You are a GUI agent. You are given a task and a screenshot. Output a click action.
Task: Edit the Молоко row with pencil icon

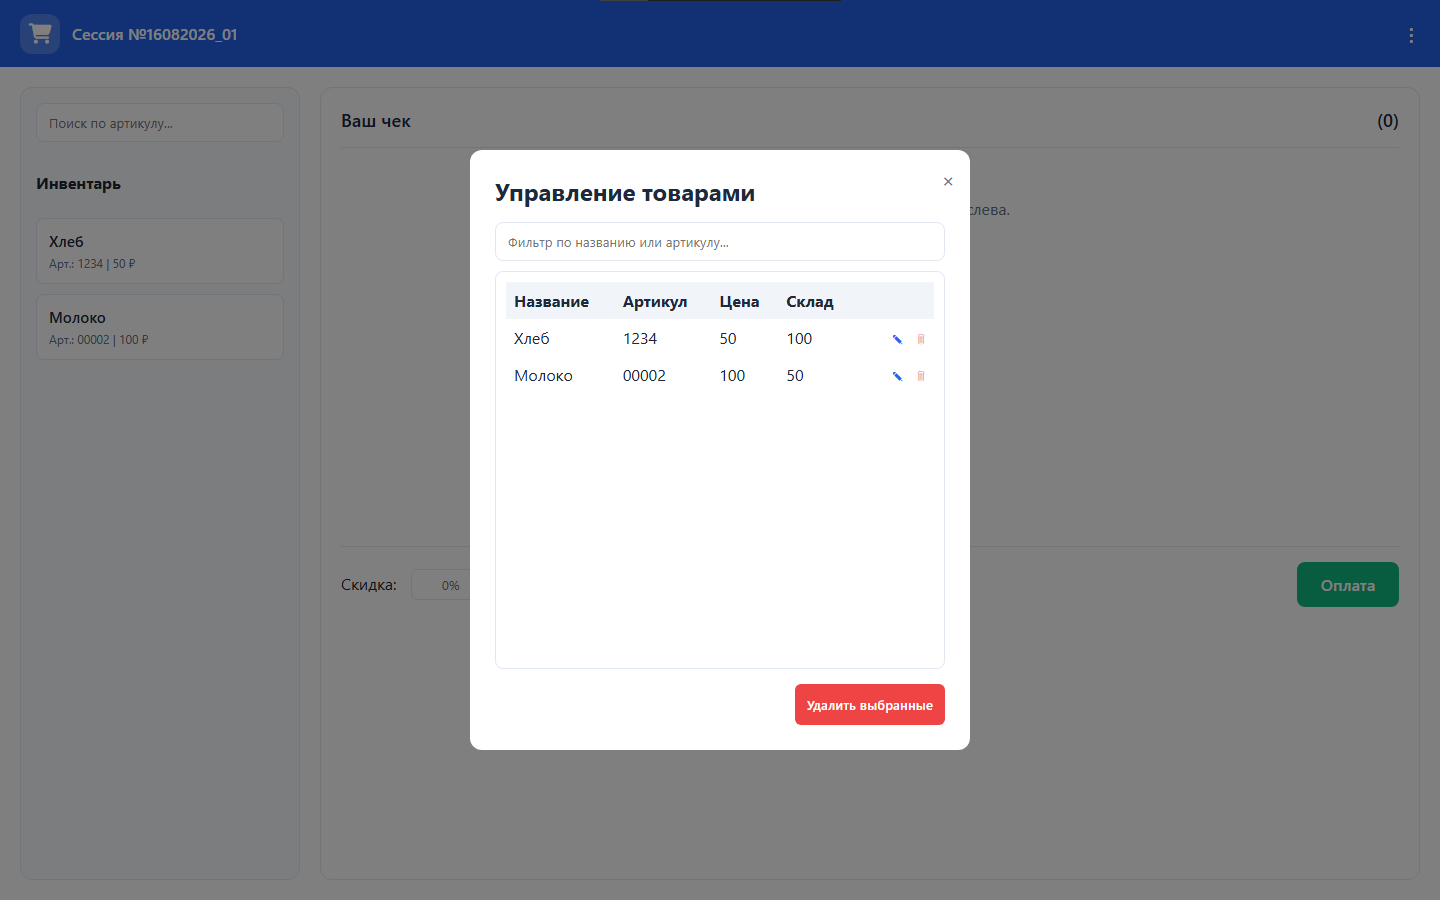(x=897, y=376)
